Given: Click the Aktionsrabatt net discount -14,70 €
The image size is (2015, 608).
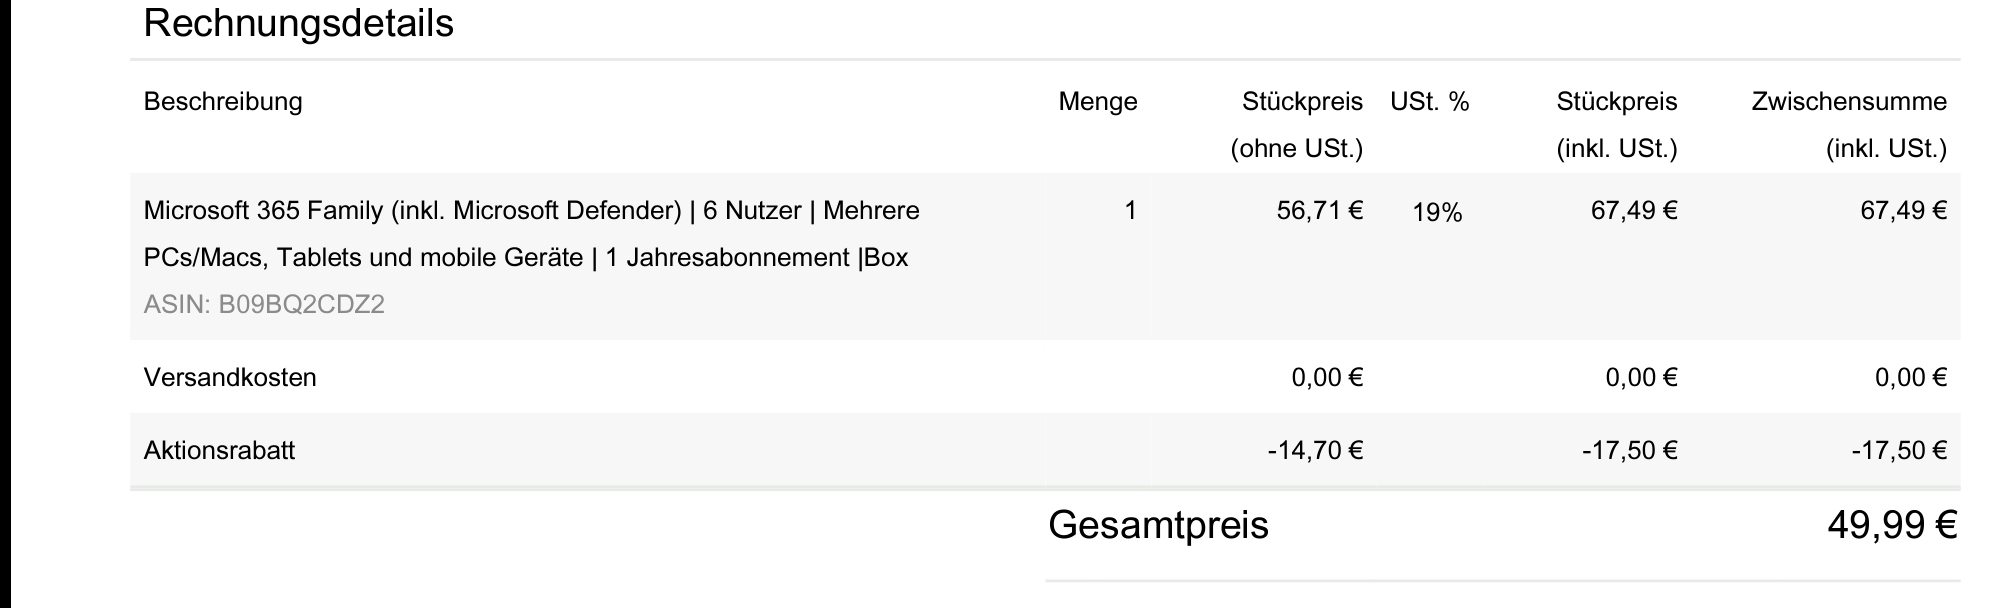Looking at the screenshot, I should (x=1315, y=451).
